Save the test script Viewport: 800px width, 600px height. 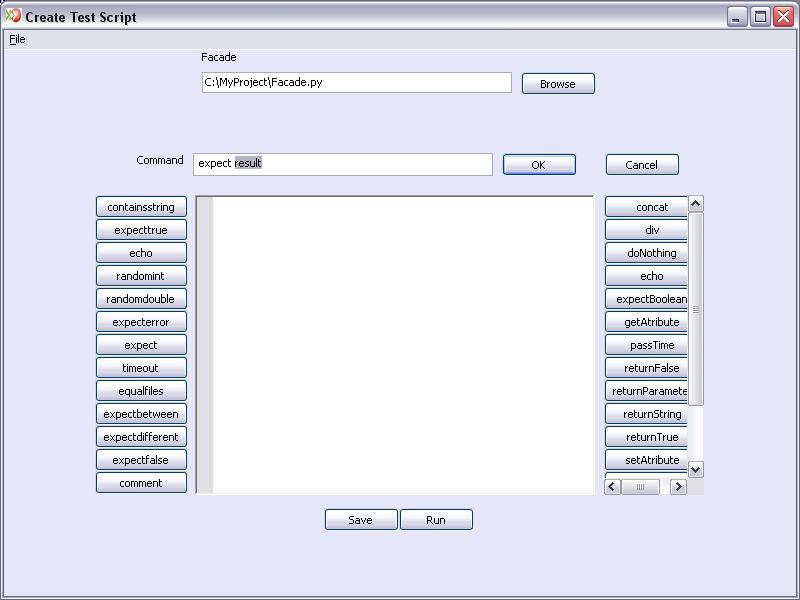360,519
